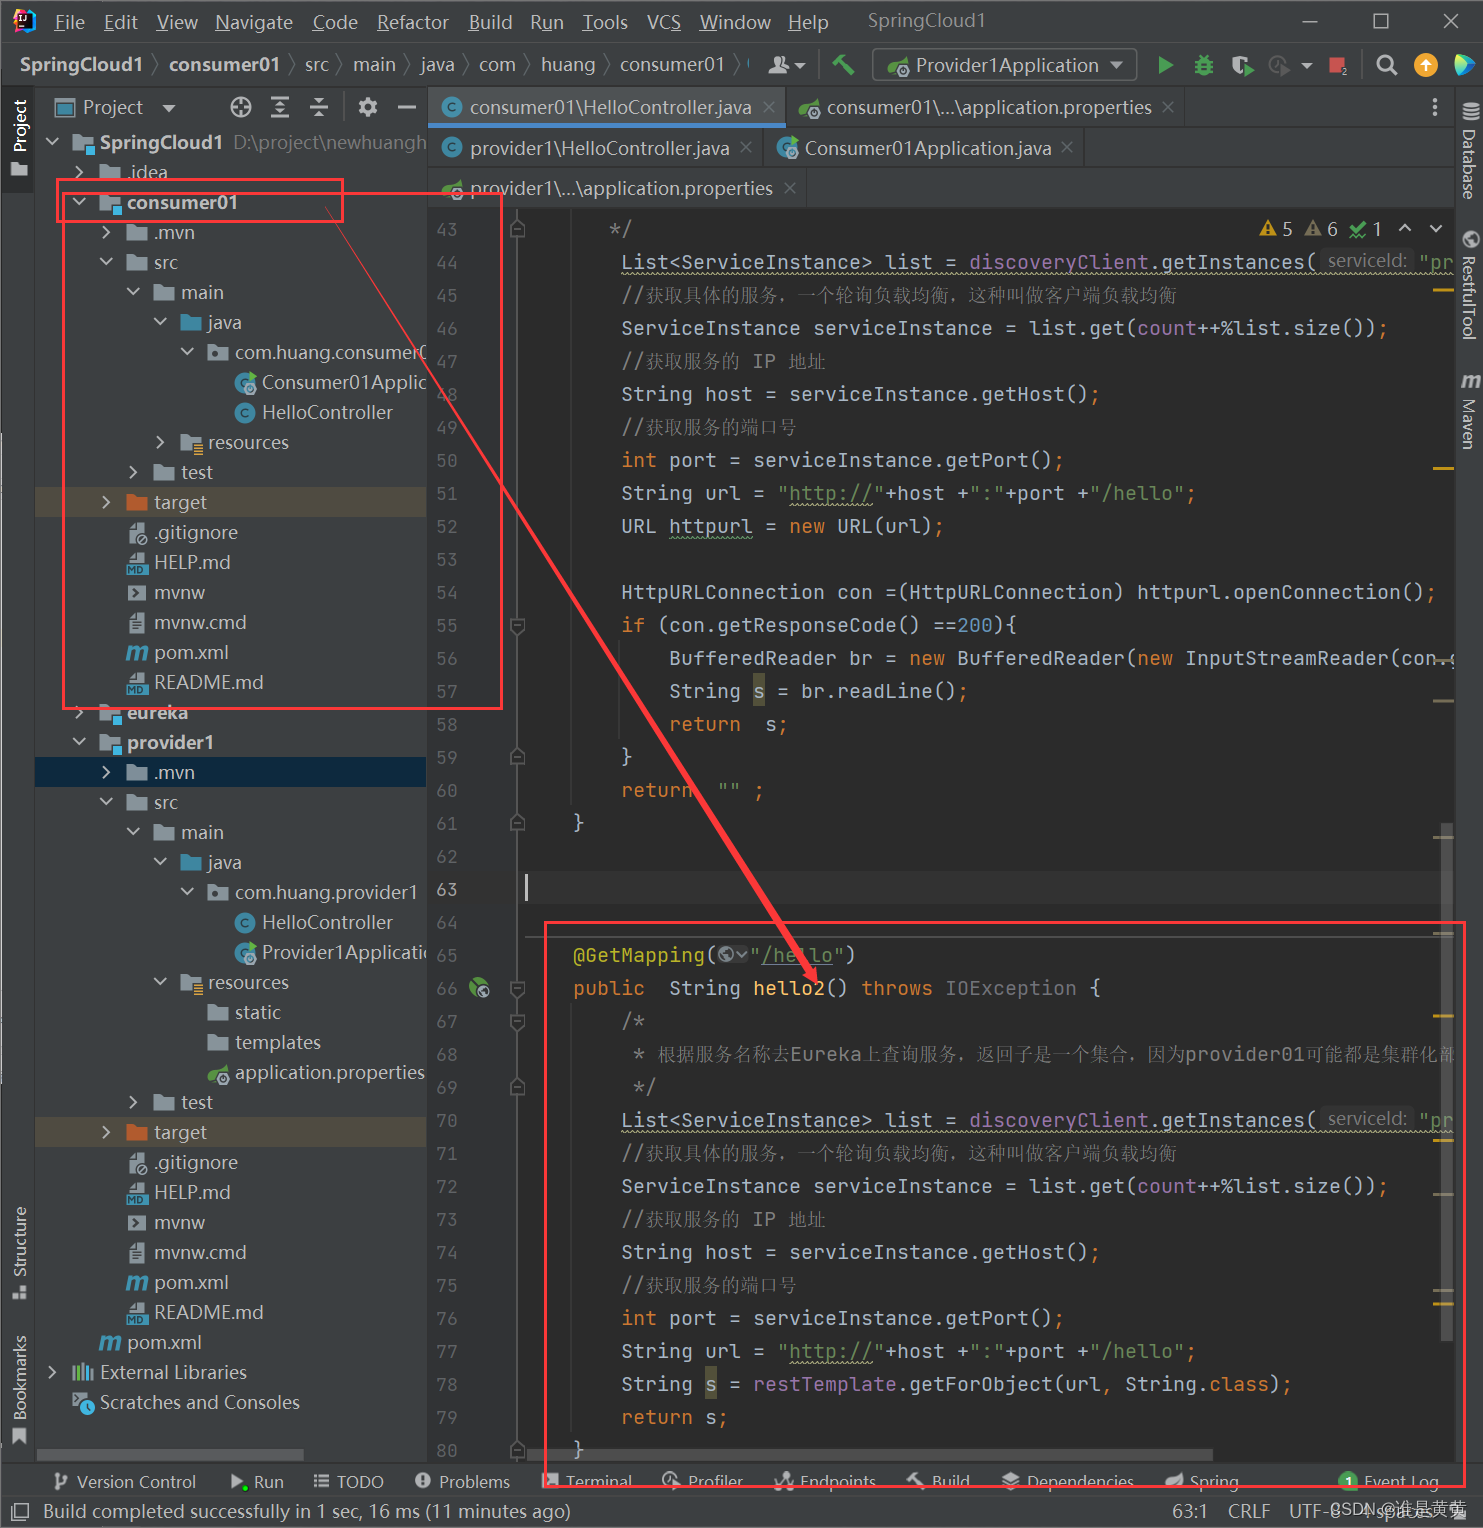Click cursor position 63:1 in status bar
1483x1528 pixels.
pos(1189,1511)
